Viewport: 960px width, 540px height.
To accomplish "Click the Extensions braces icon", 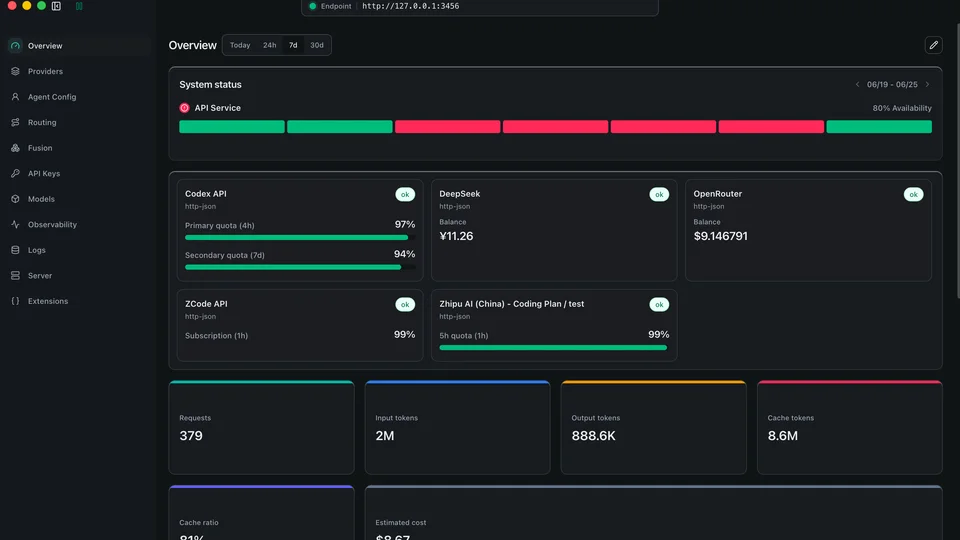I will (15, 301).
